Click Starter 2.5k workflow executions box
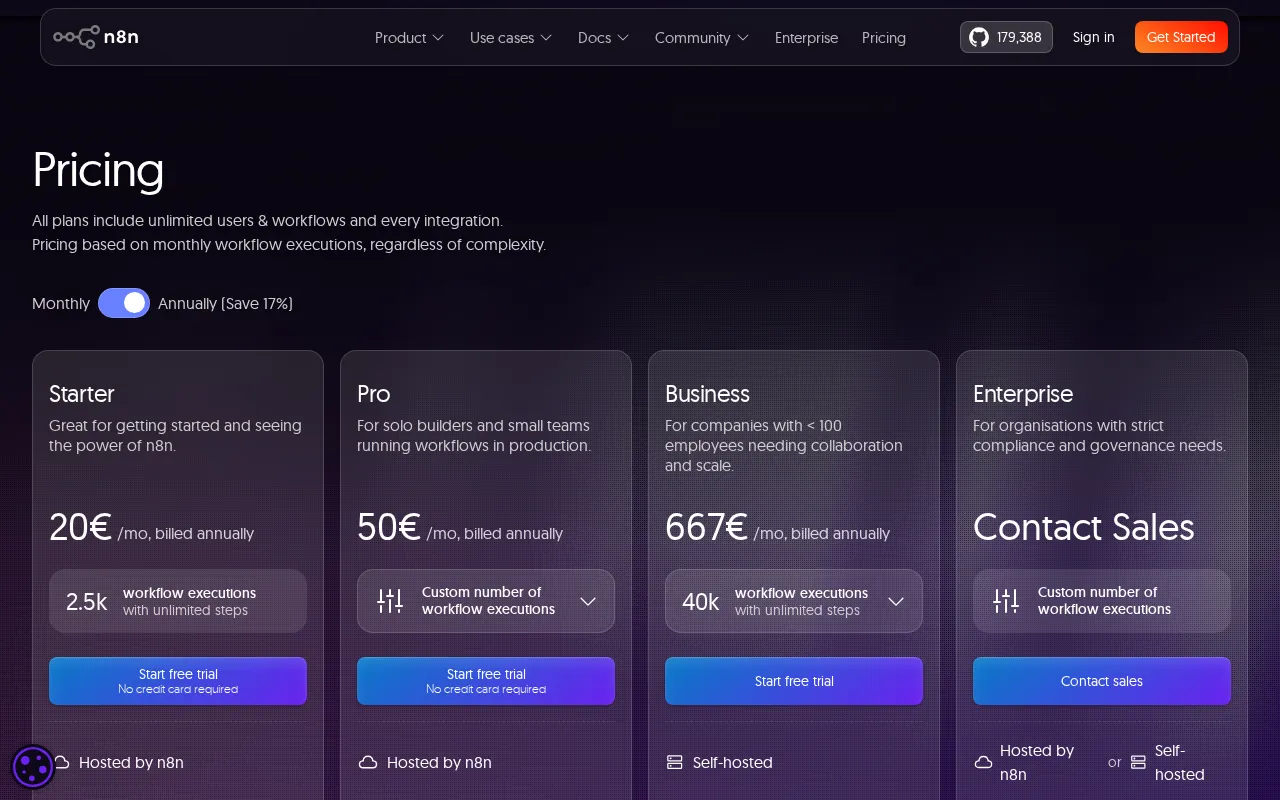 (x=178, y=601)
